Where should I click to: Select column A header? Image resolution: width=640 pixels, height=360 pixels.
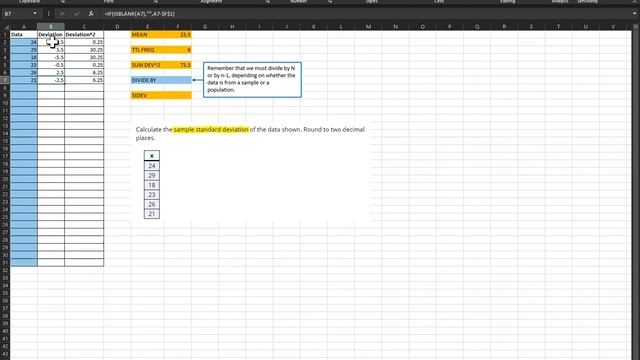(x=24, y=27)
